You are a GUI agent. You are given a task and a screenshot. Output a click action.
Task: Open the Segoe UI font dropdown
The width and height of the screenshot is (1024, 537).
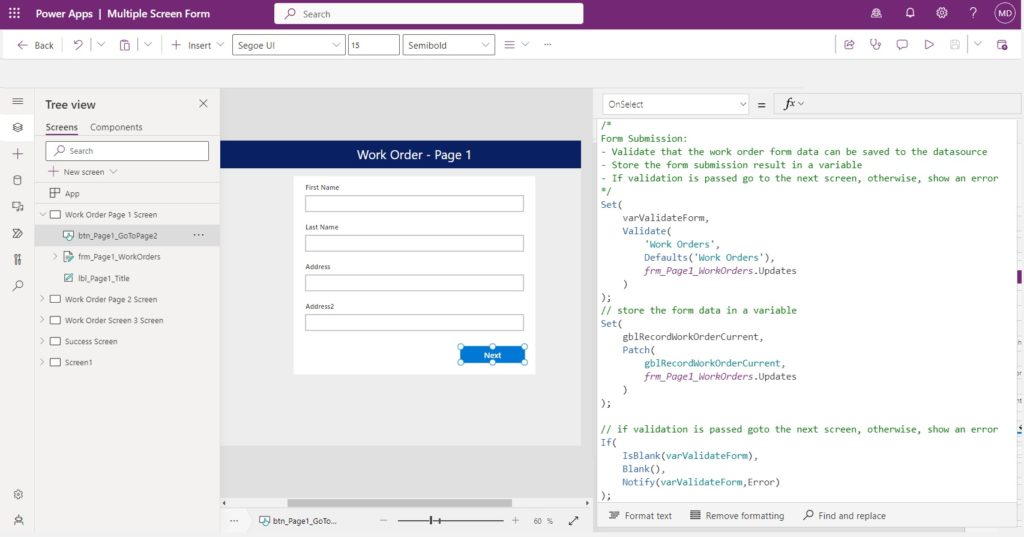(288, 45)
